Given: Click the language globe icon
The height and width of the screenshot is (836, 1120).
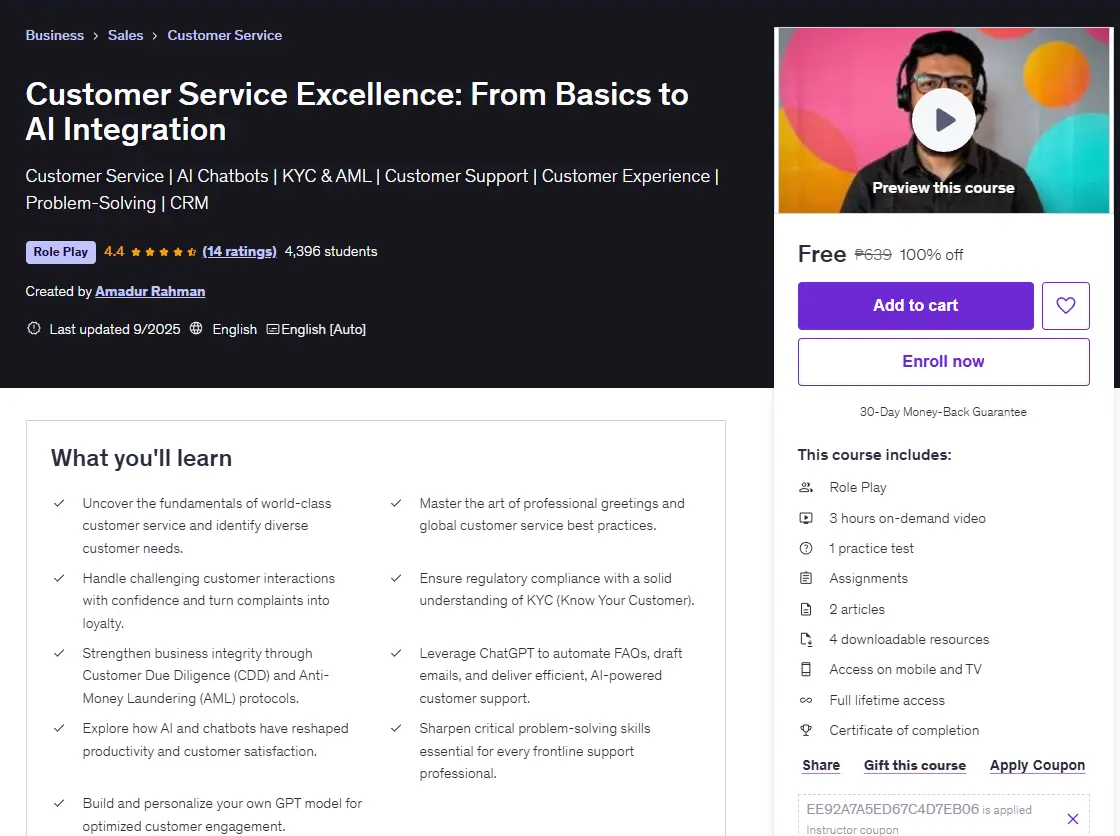Looking at the screenshot, I should (196, 329).
